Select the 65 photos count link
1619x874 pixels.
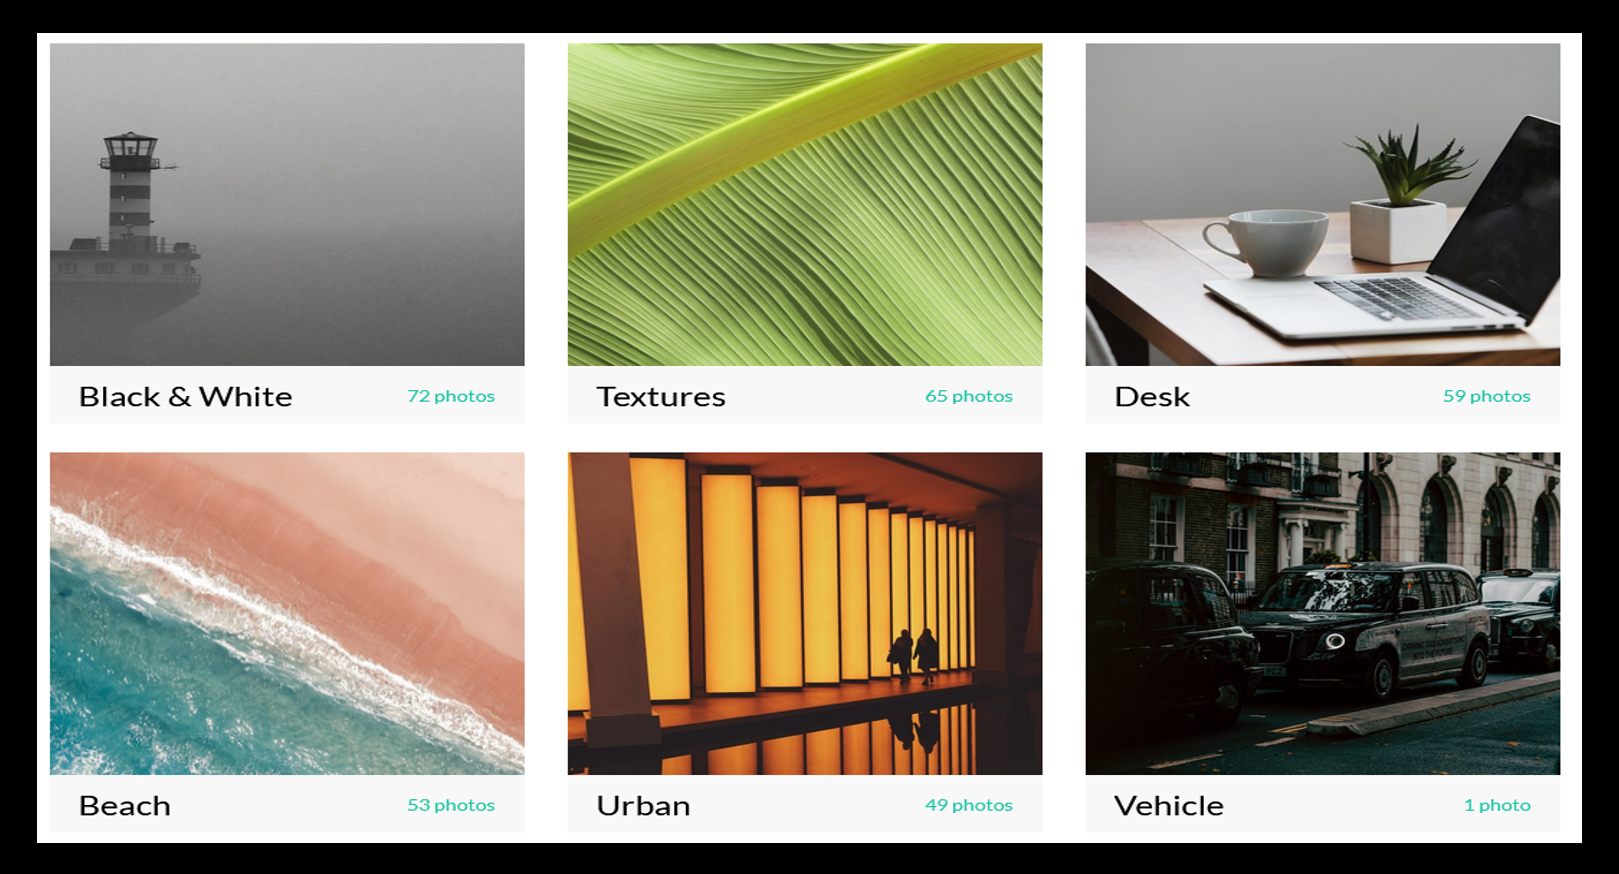point(969,396)
